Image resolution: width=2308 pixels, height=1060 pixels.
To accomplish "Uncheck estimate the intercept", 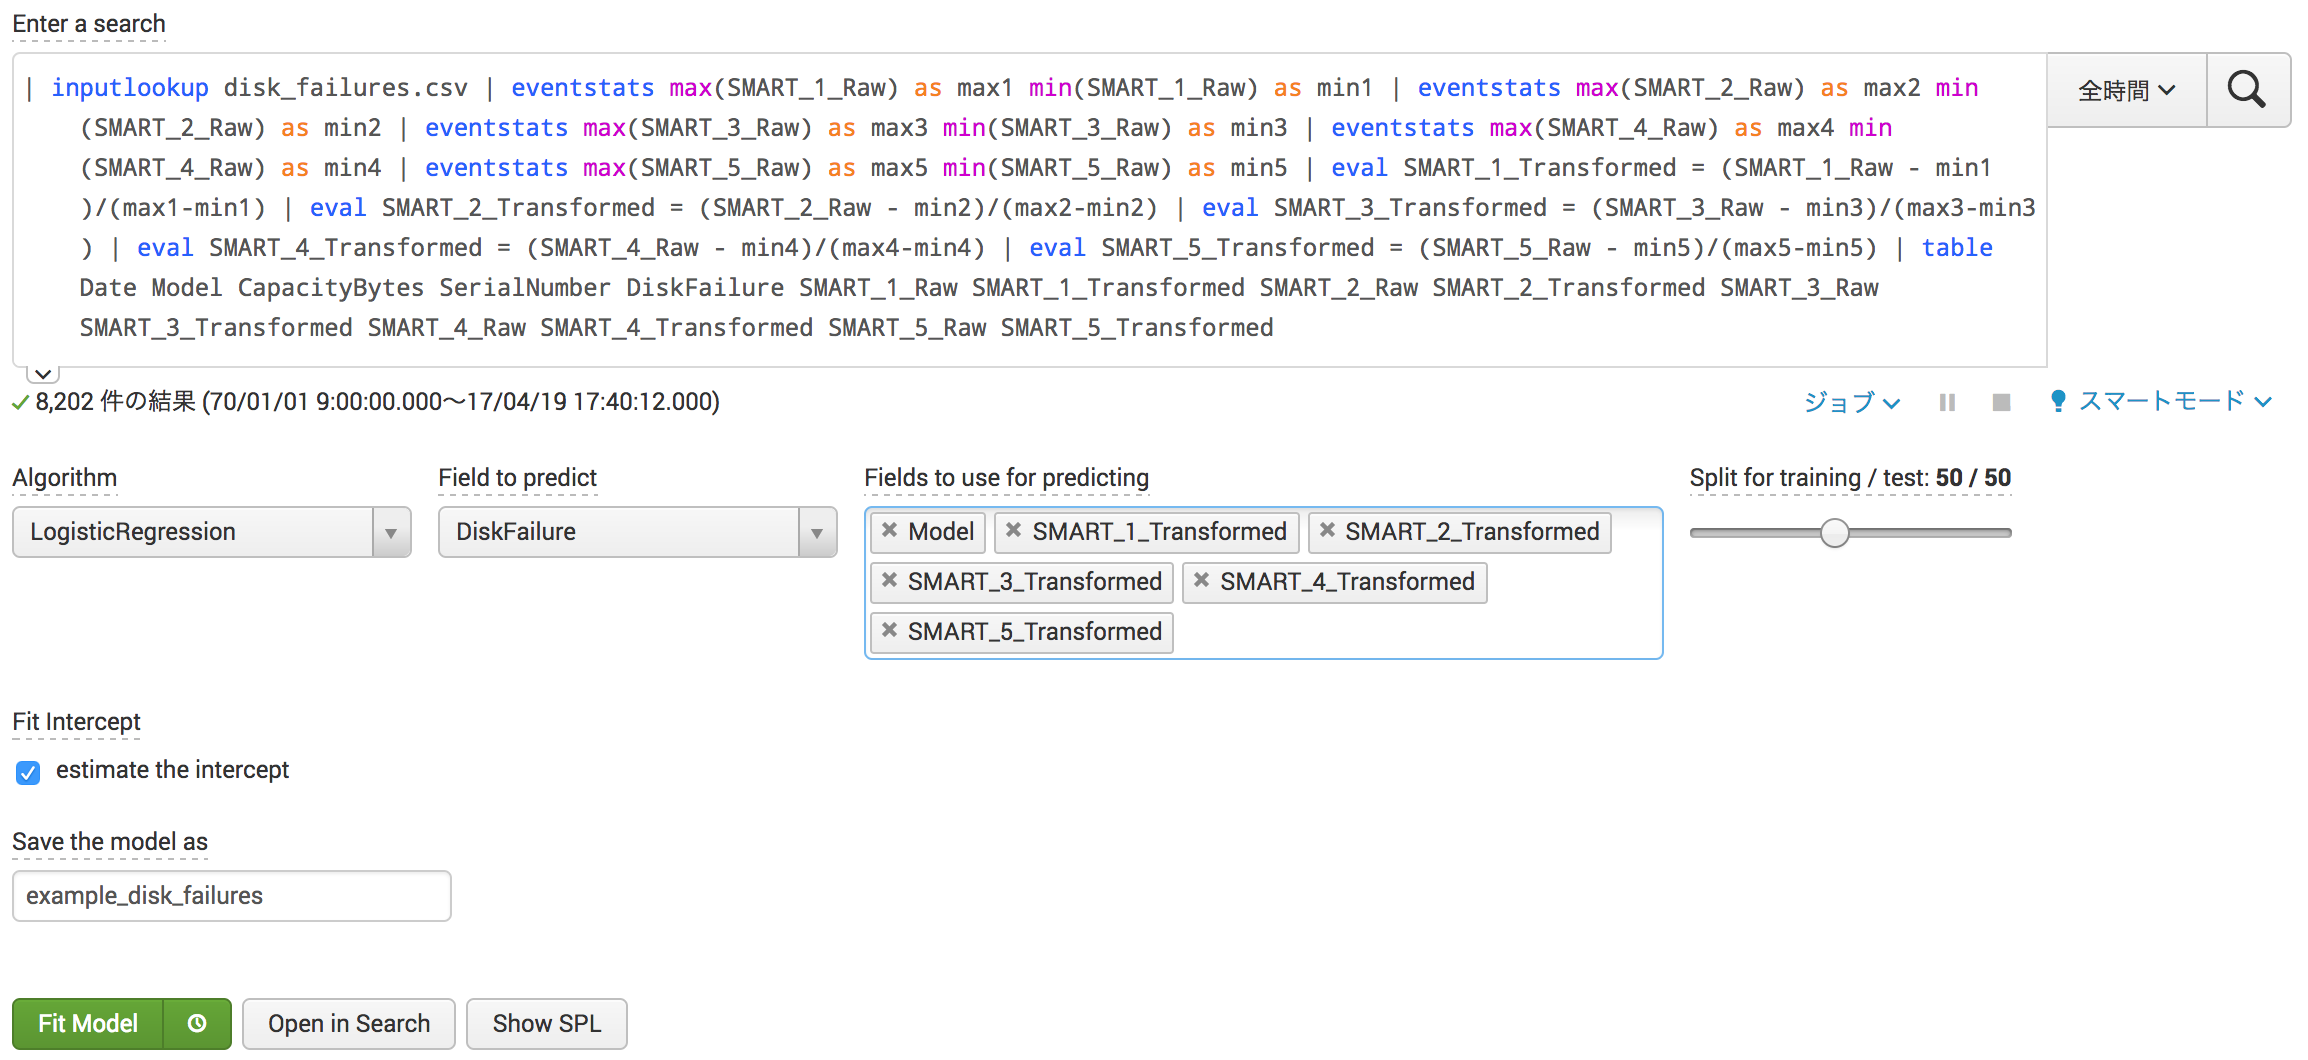I will pyautogui.click(x=27, y=772).
